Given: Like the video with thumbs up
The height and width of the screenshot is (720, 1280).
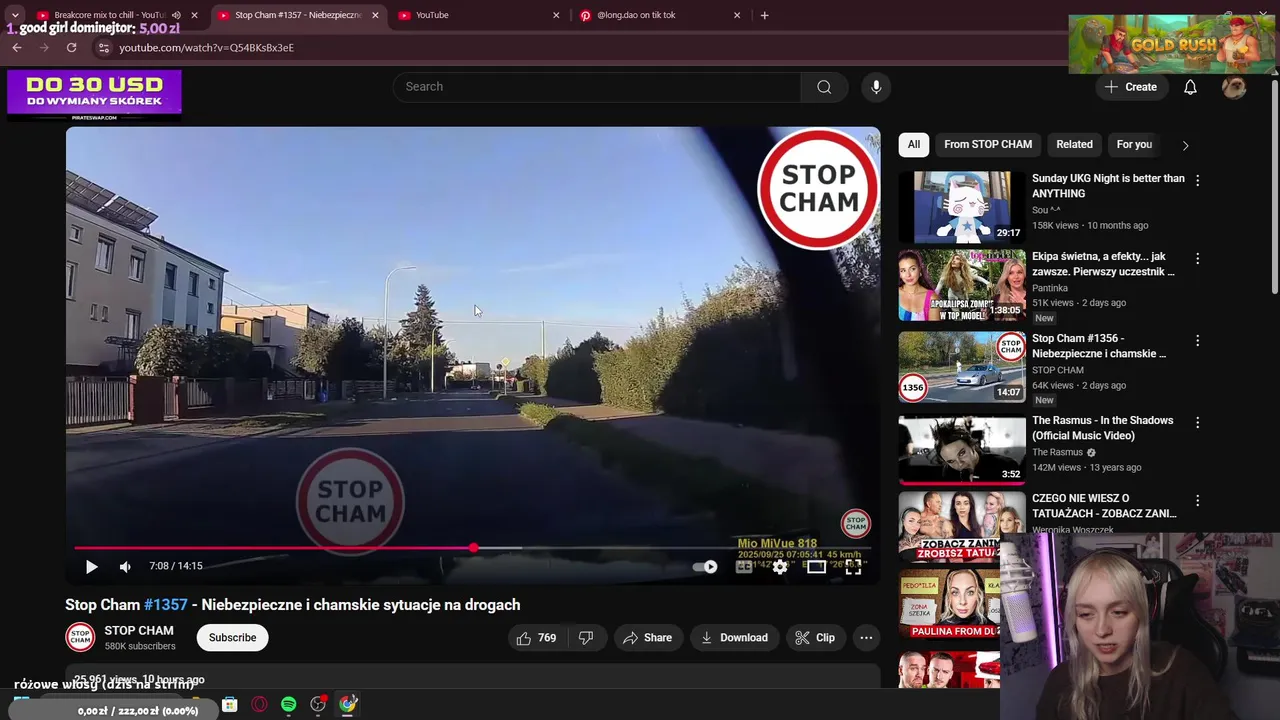Looking at the screenshot, I should pyautogui.click(x=535, y=638).
